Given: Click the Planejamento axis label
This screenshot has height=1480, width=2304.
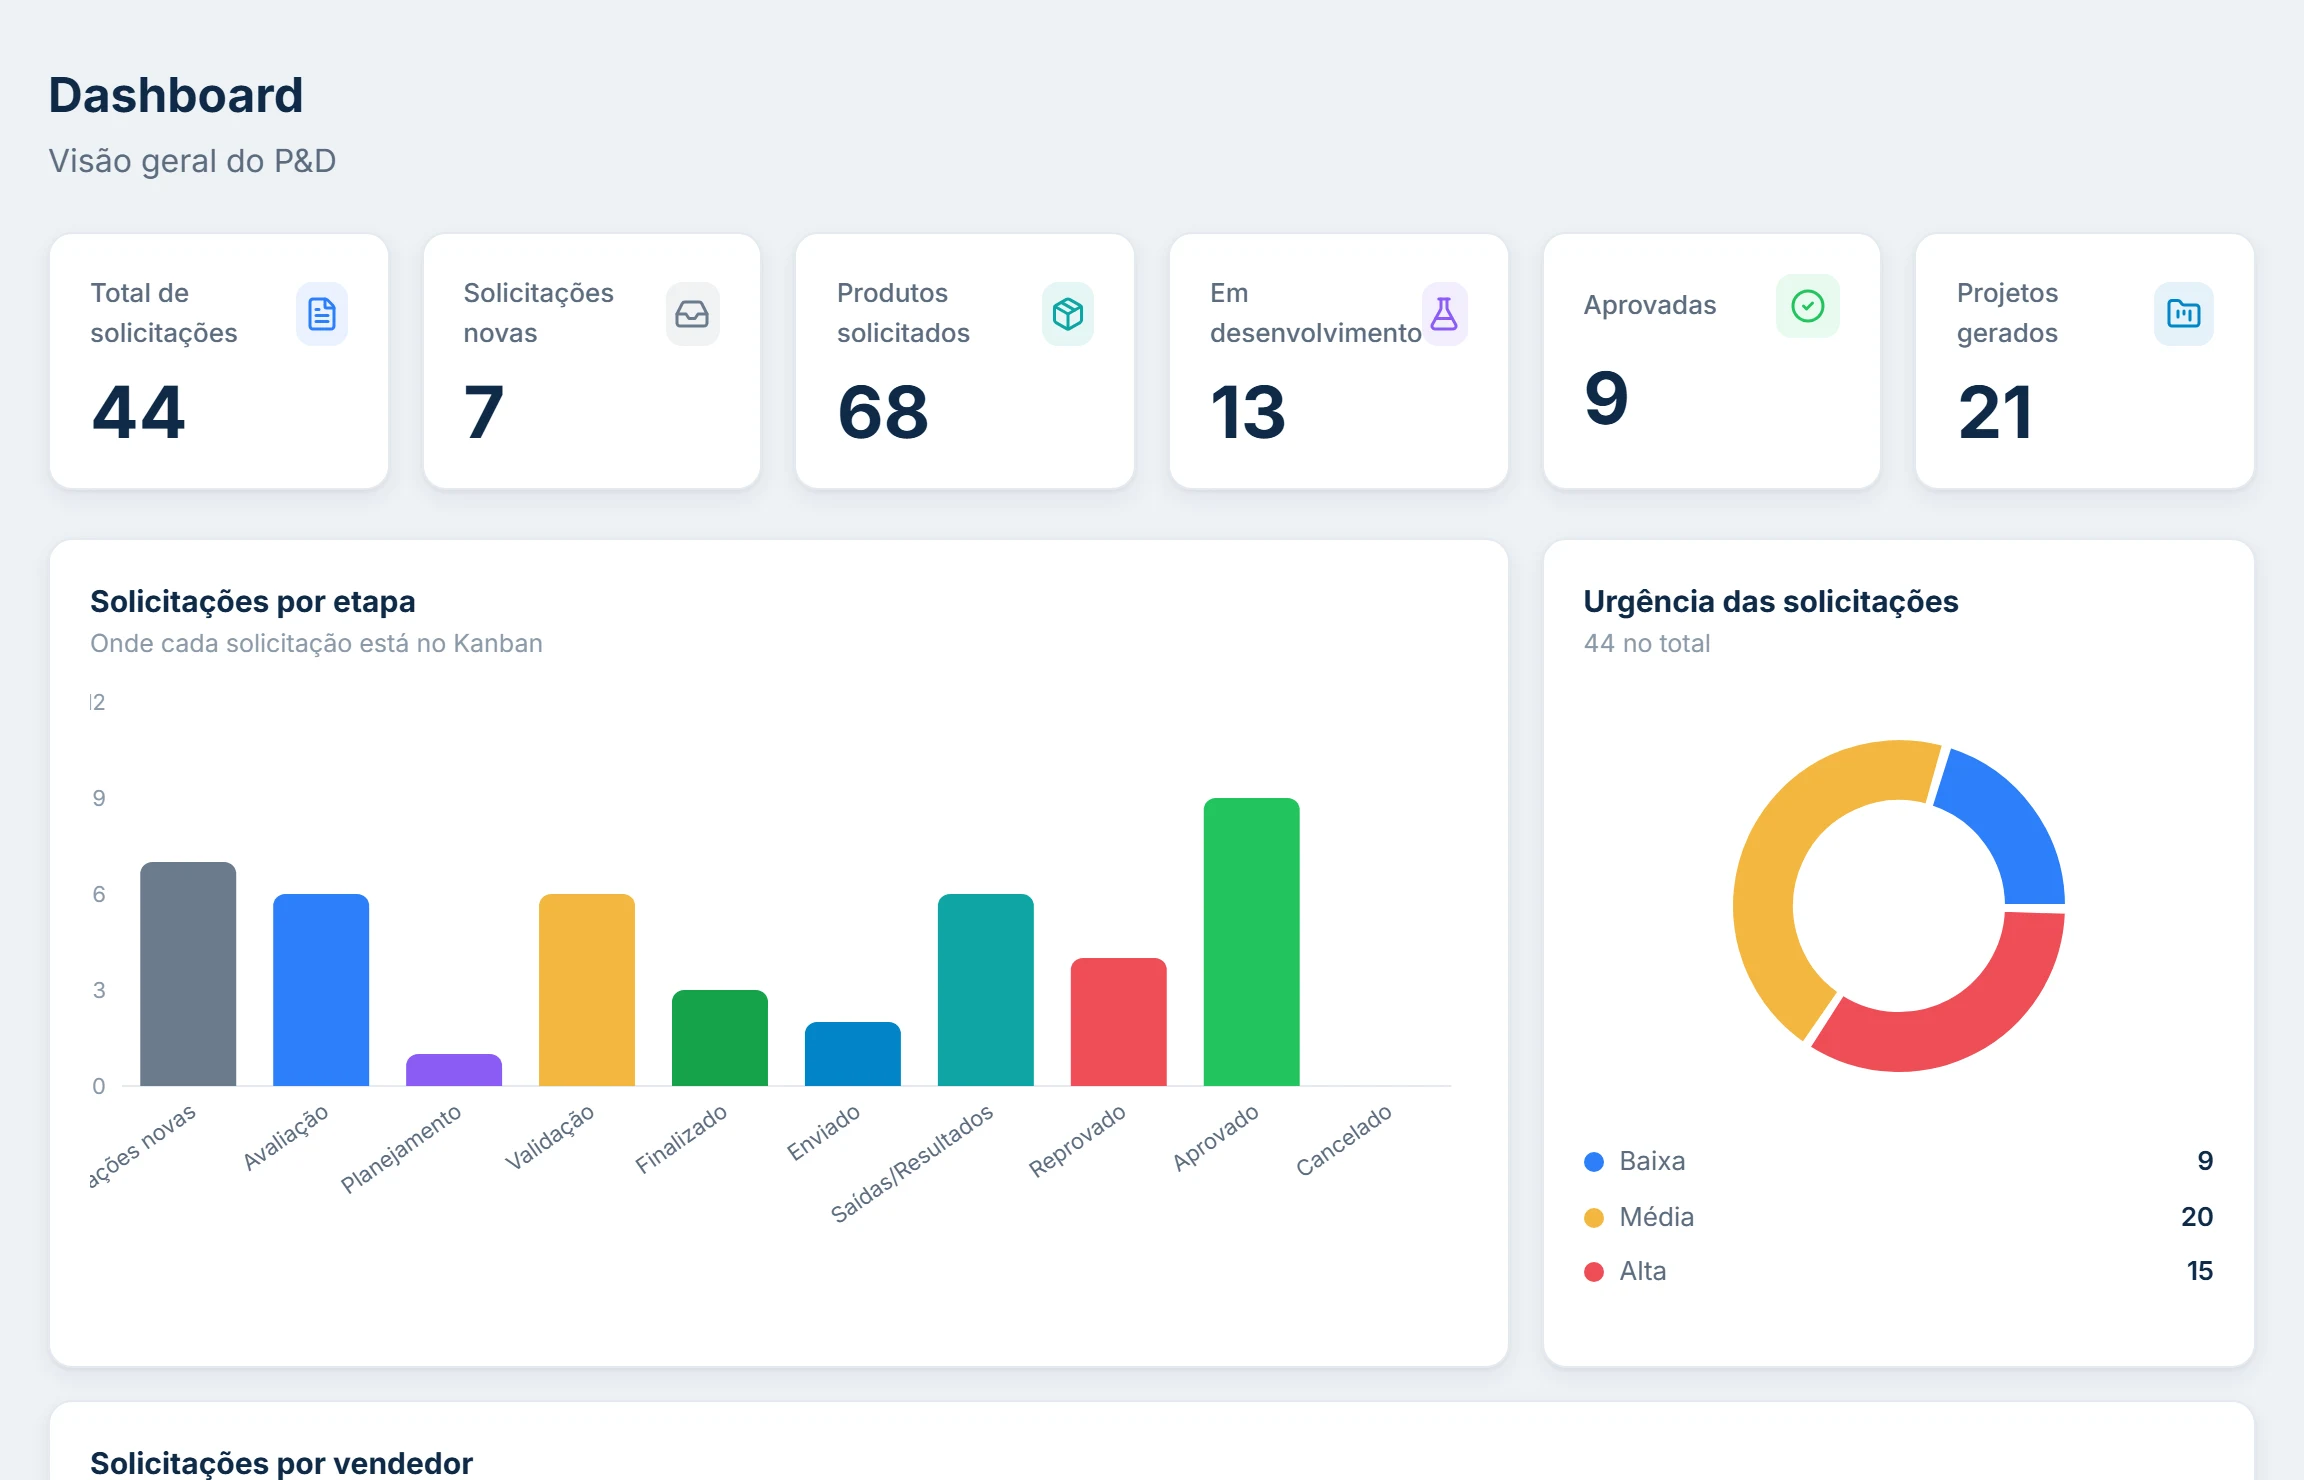Looking at the screenshot, I should (401, 1149).
